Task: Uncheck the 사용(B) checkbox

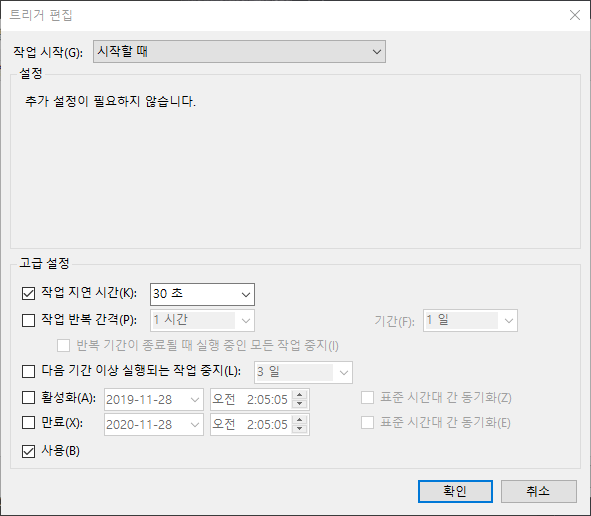Action: [28, 451]
